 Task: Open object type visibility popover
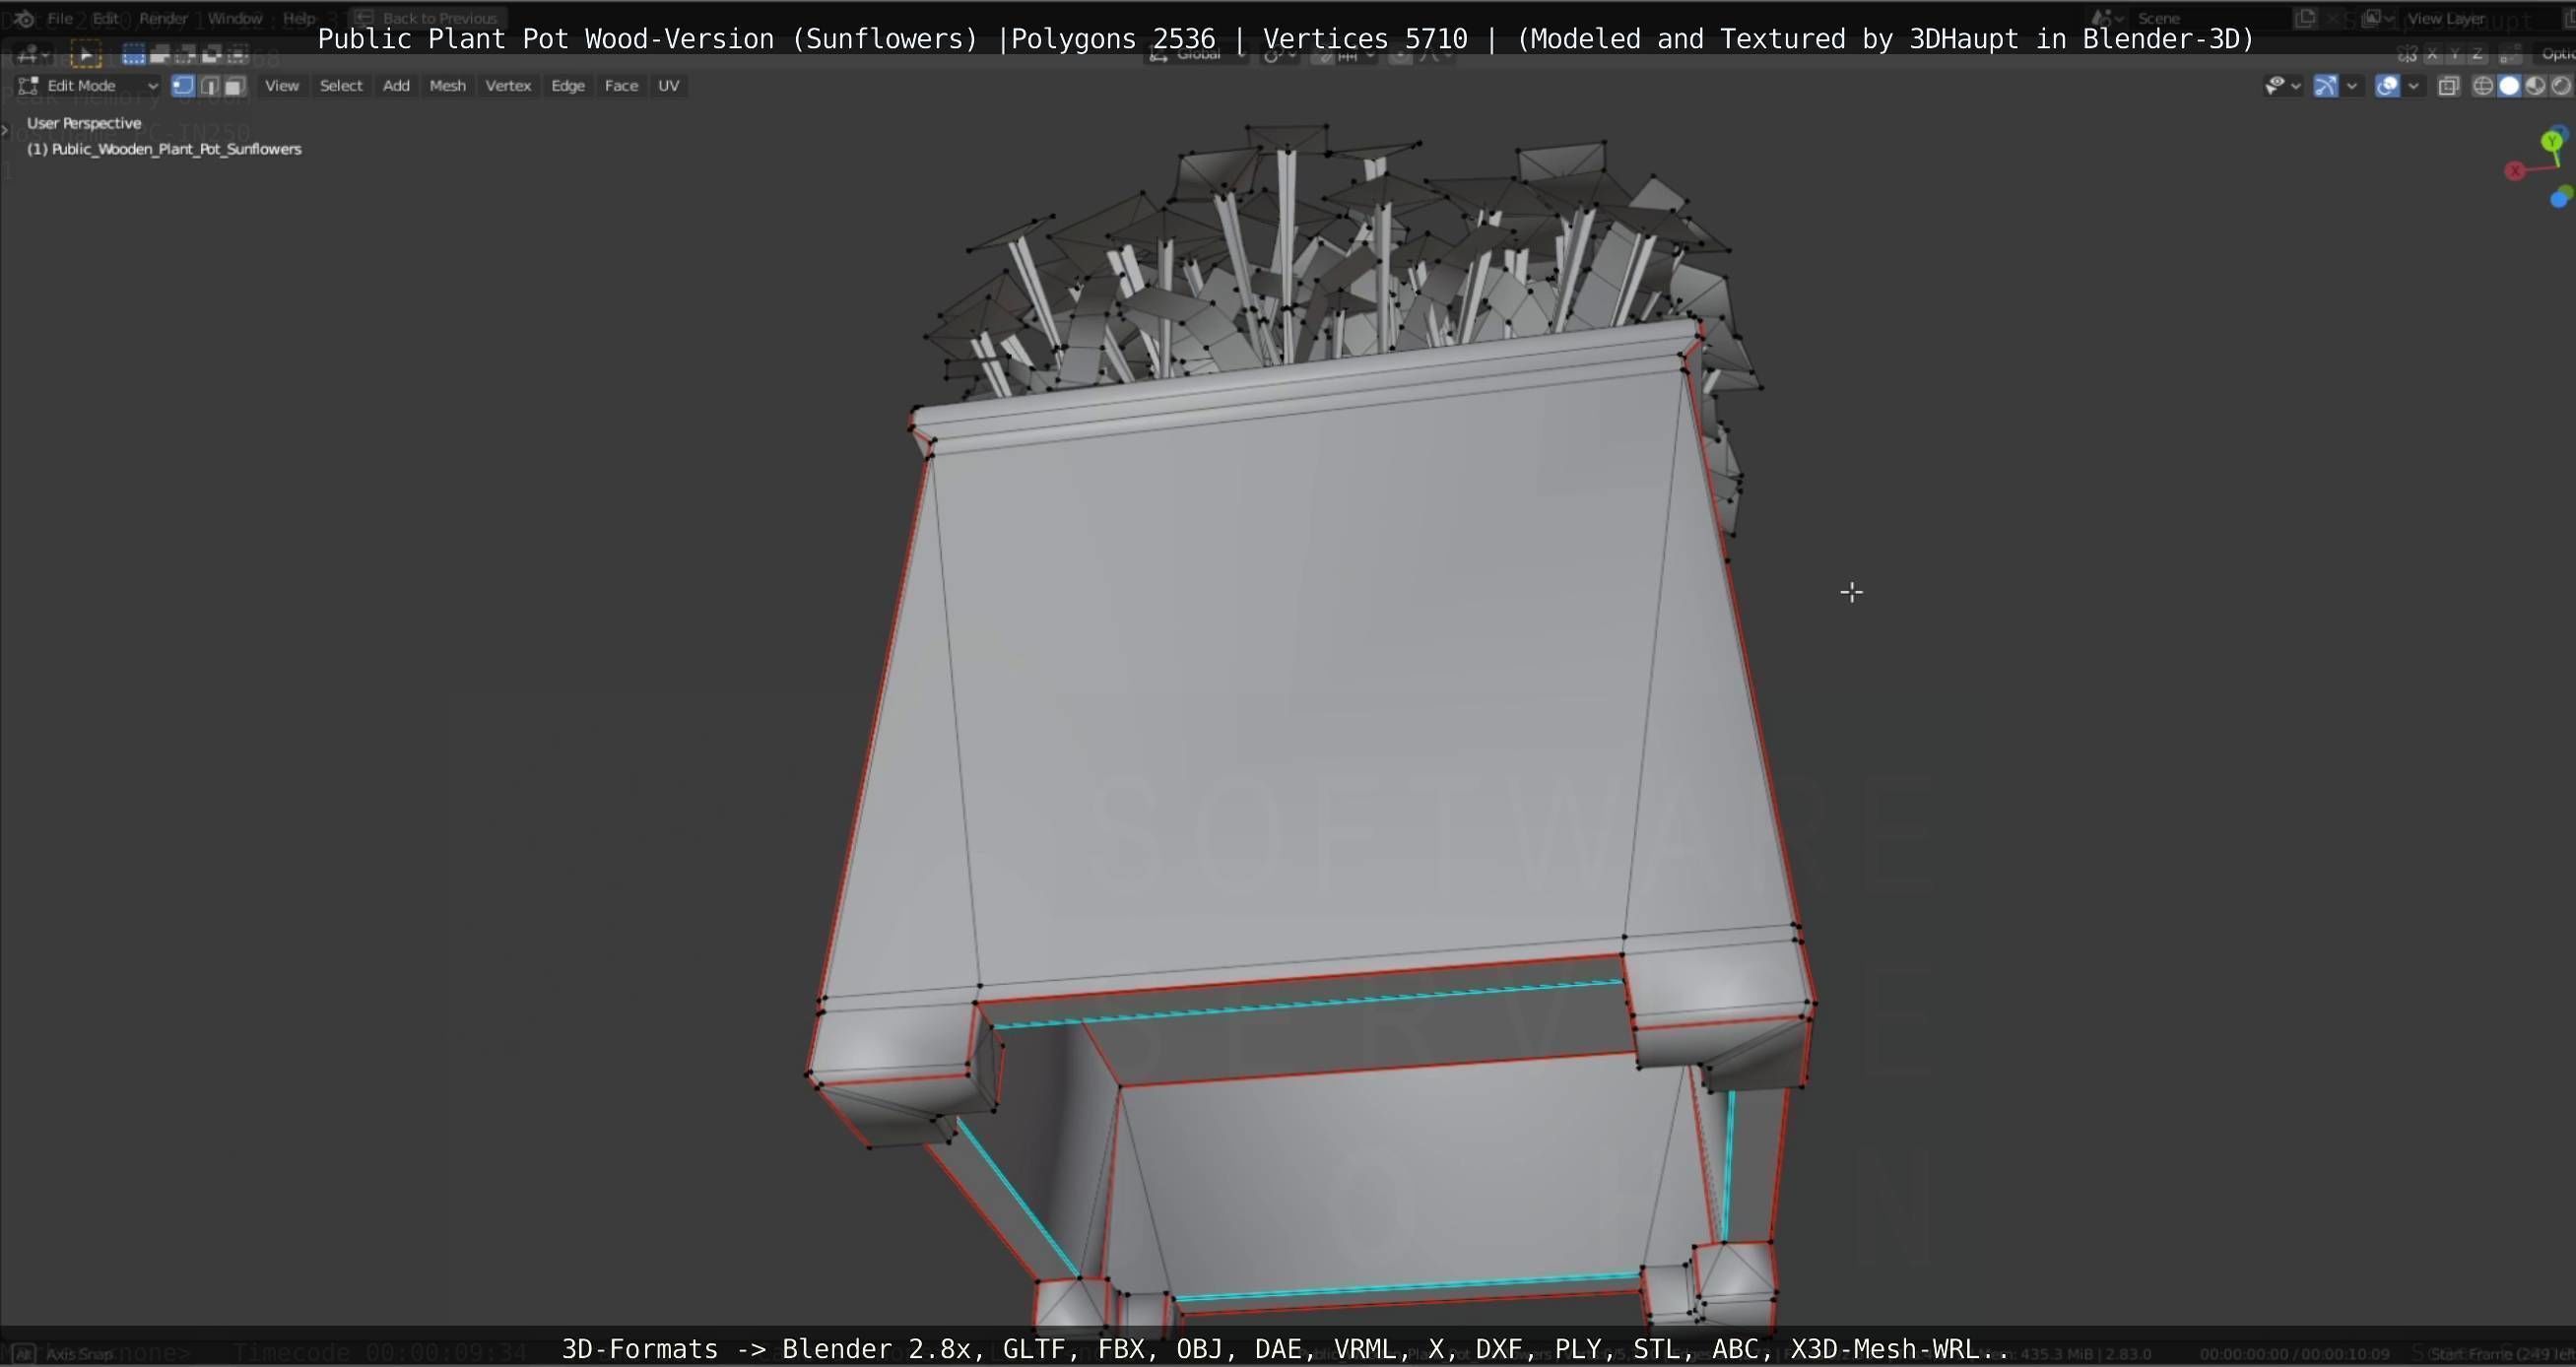click(x=2275, y=86)
